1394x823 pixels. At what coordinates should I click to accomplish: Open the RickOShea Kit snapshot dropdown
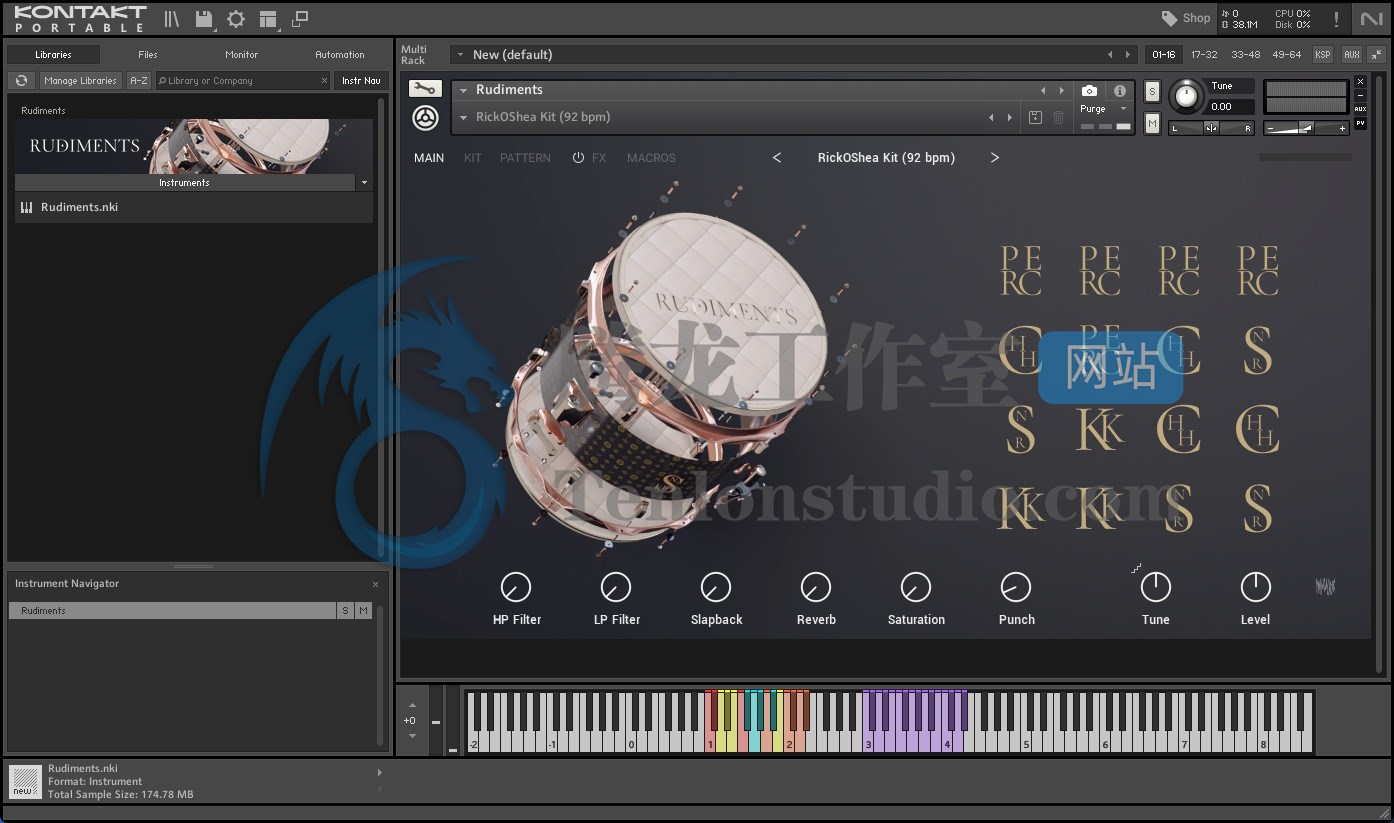[464, 118]
